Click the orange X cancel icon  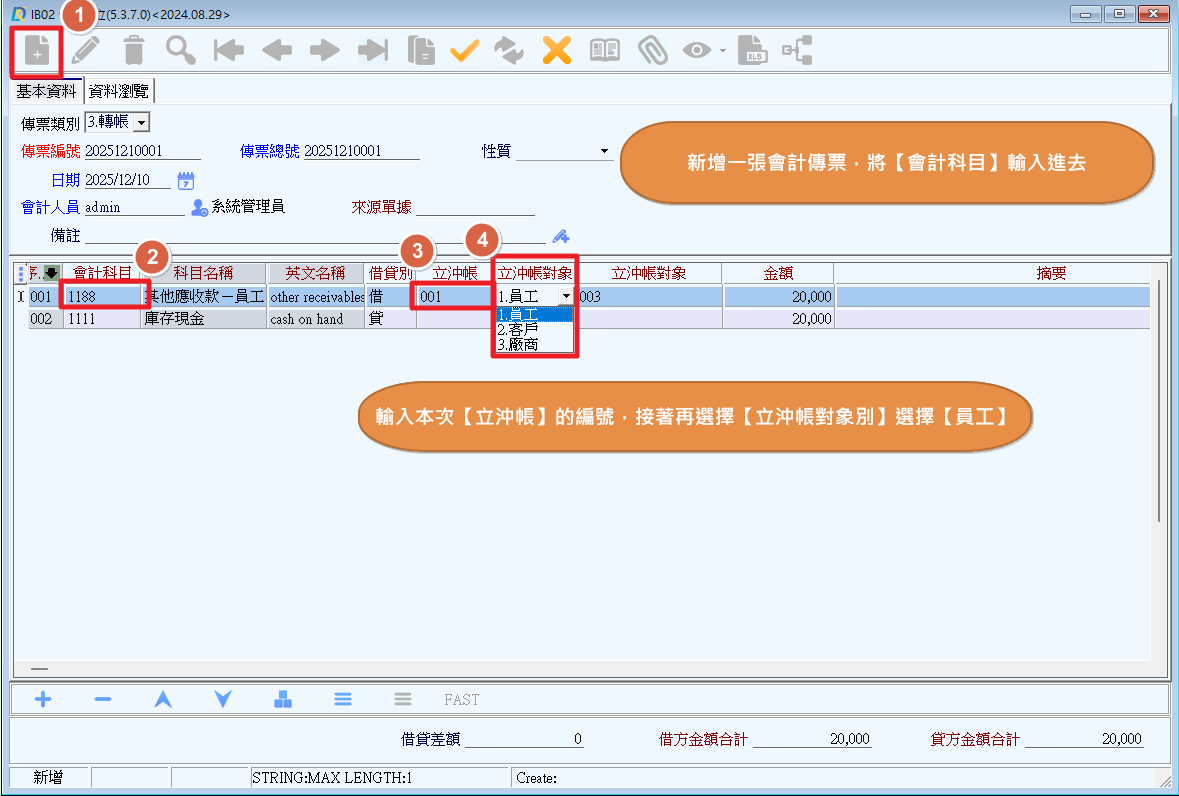coord(556,51)
